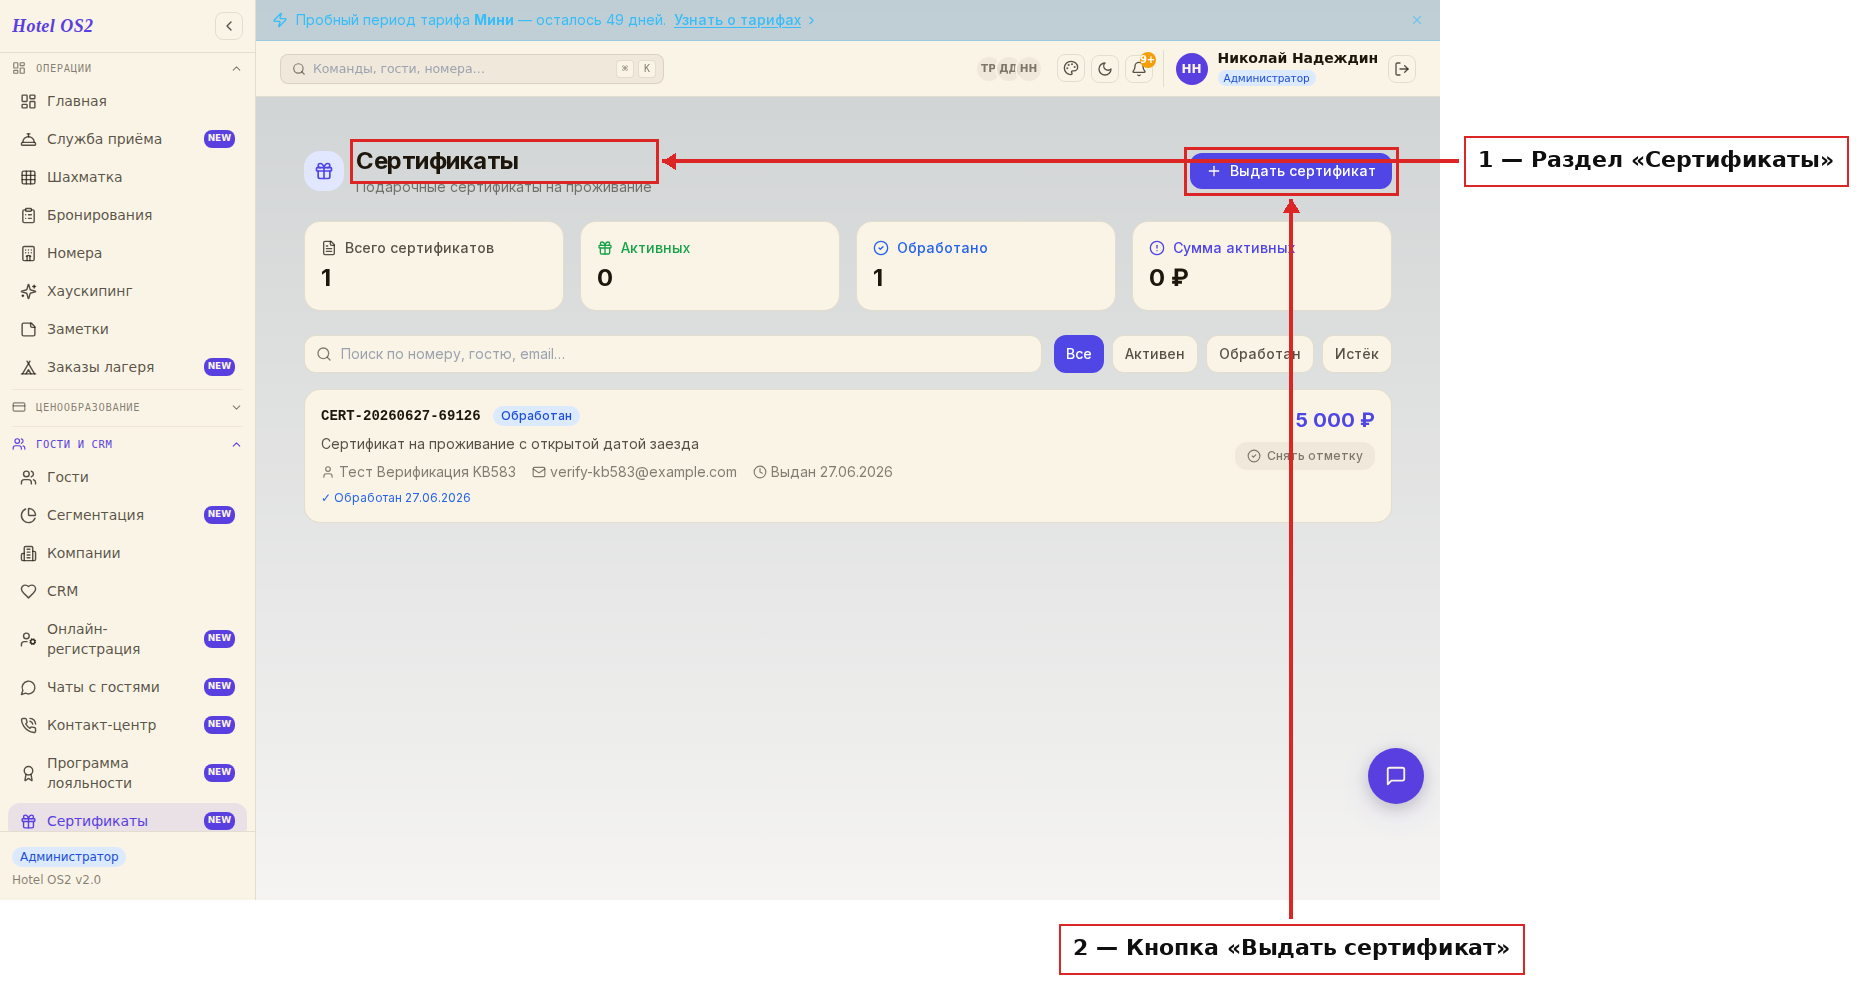
Task: Open Заказы лагеря section
Action: pyautogui.click(x=127, y=367)
